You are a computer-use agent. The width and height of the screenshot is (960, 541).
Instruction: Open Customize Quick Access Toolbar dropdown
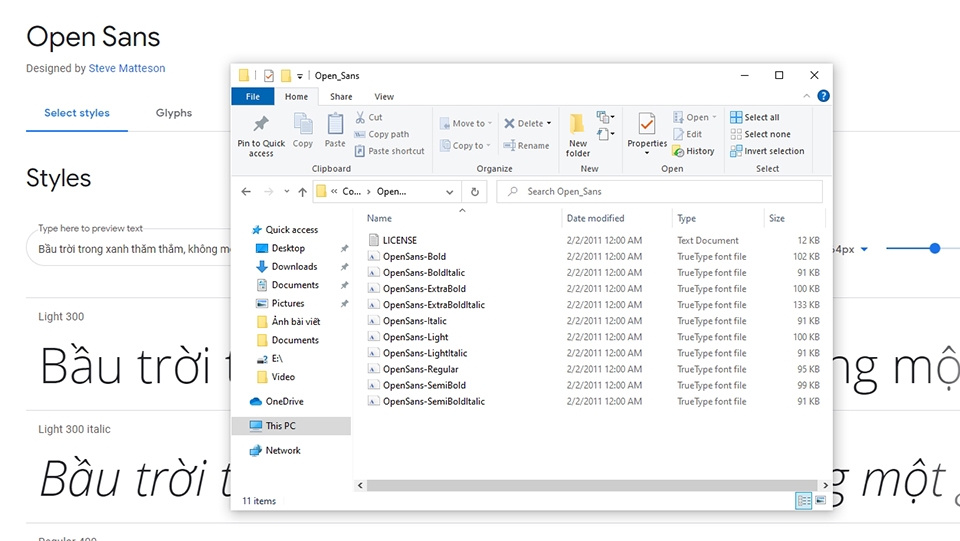[x=299, y=76]
